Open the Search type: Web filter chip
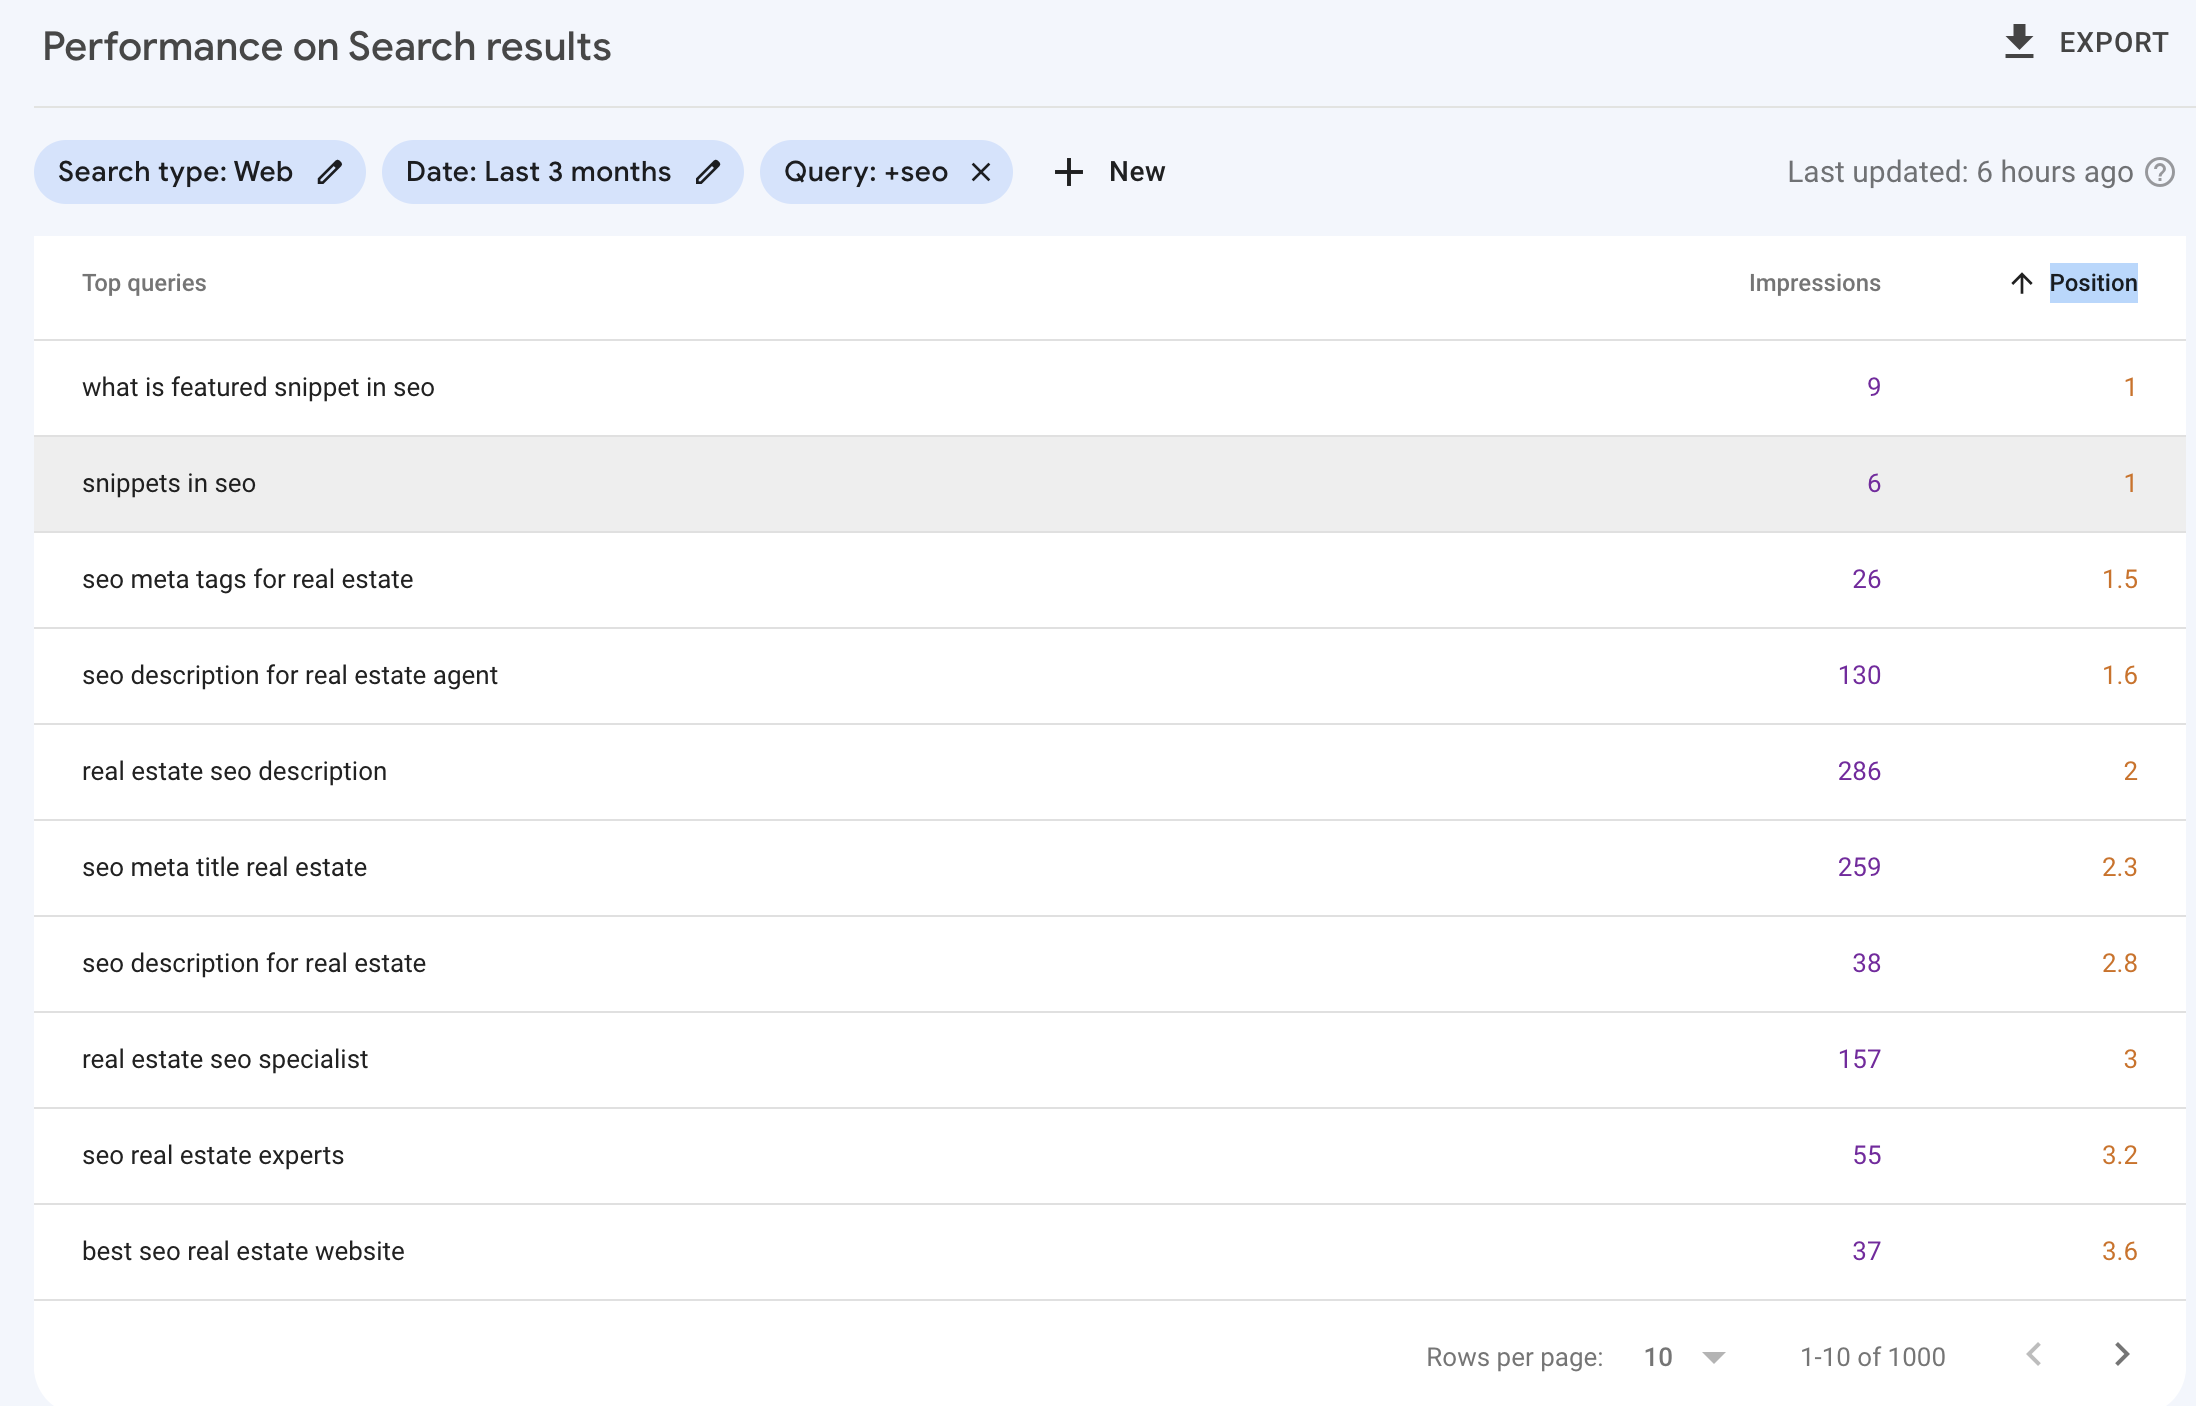This screenshot has height=1406, width=2196. (x=175, y=172)
